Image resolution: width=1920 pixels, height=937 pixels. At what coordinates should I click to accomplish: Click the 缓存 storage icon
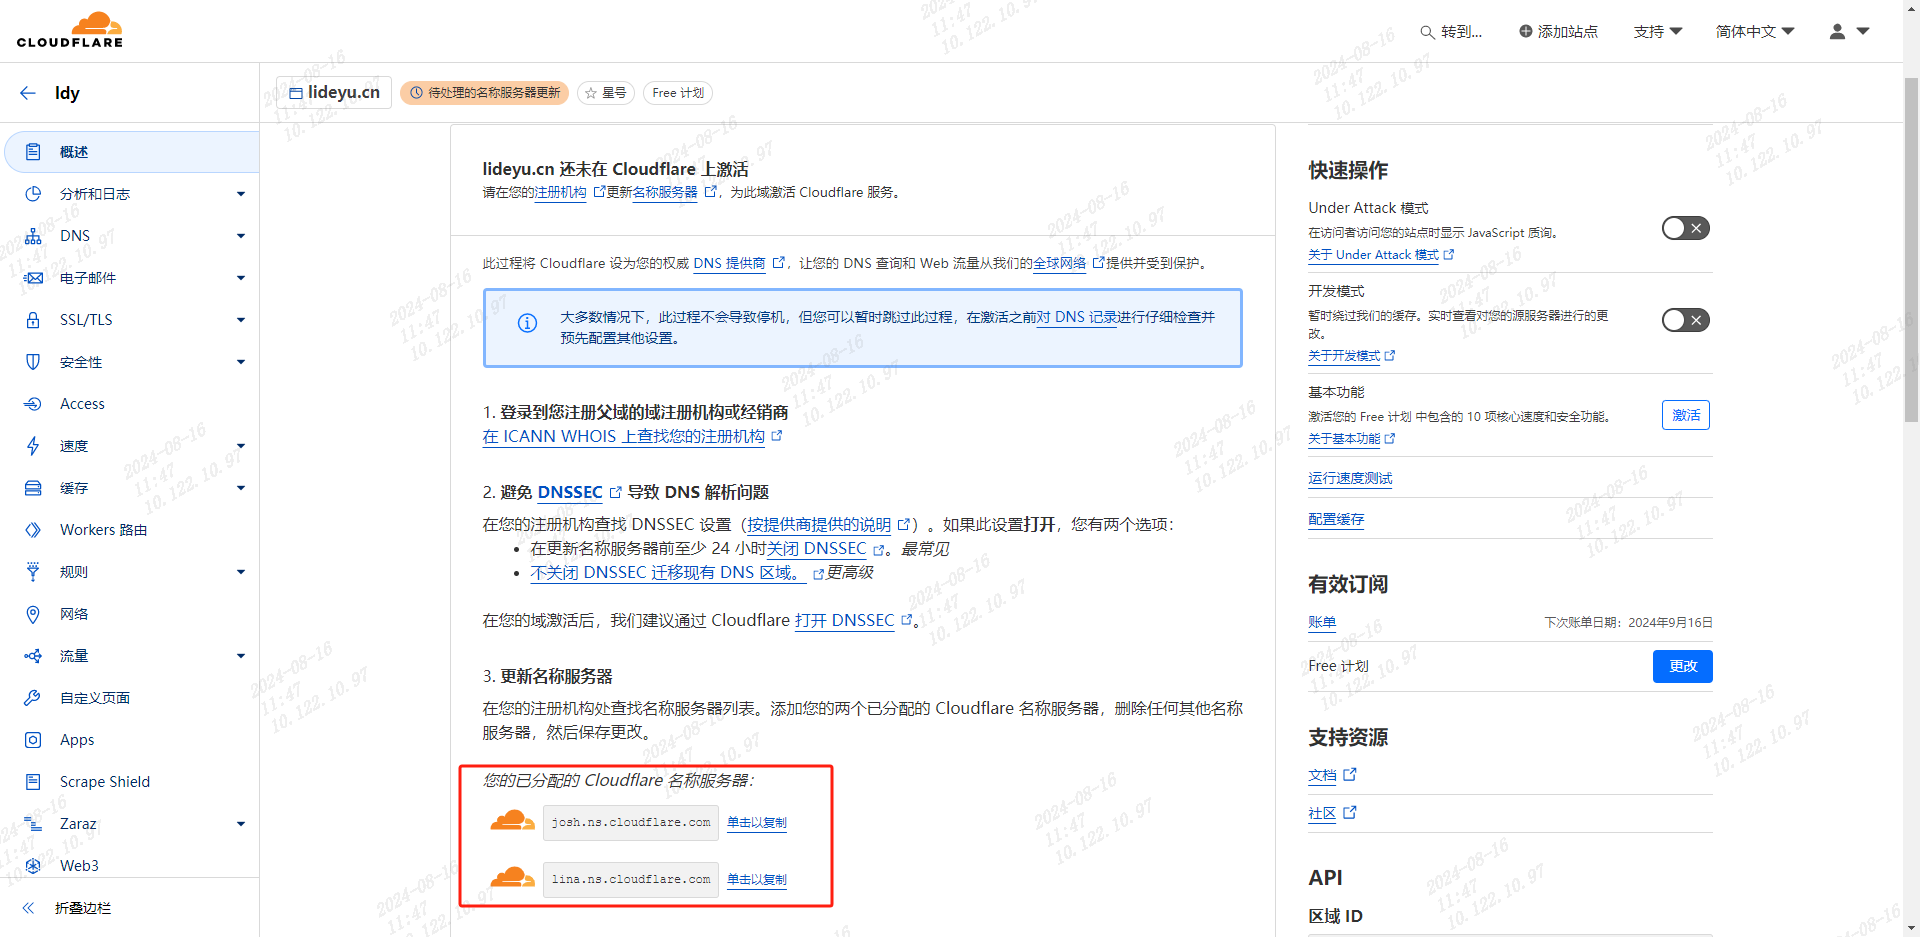(33, 488)
